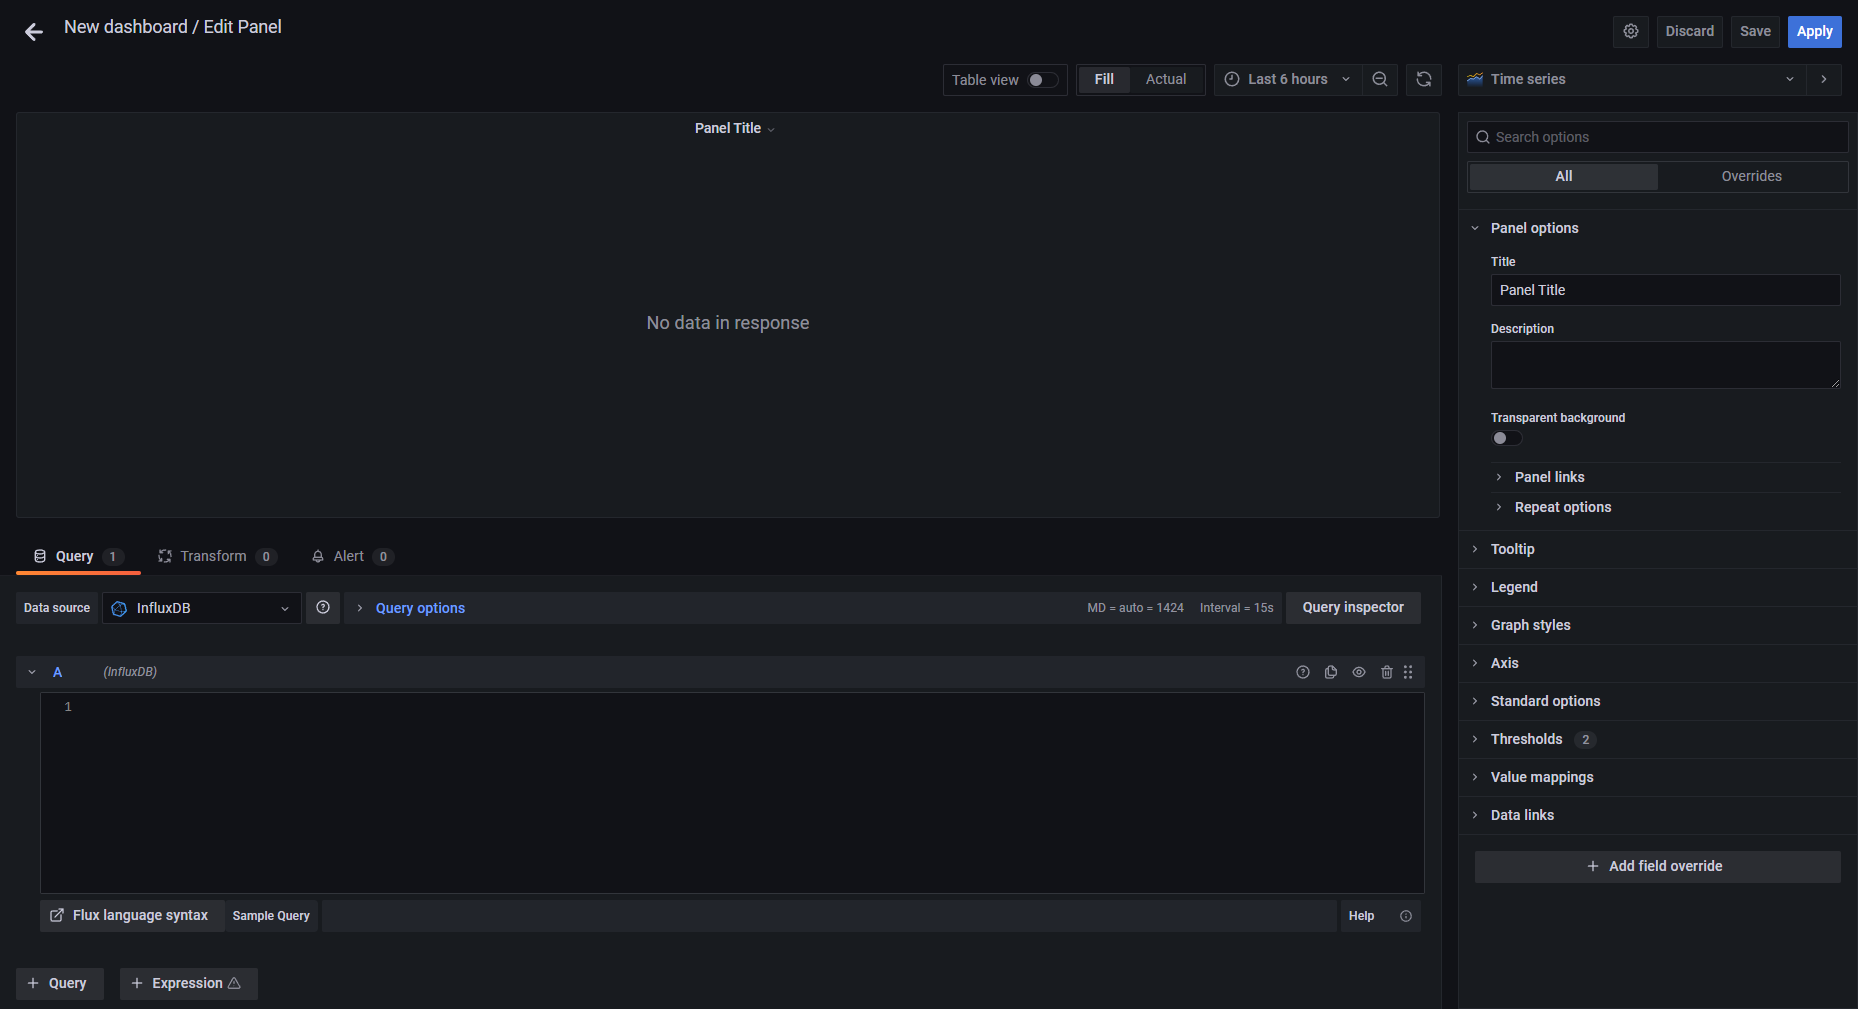Open the InfluxDB data source dropdown
The image size is (1858, 1009).
point(200,607)
